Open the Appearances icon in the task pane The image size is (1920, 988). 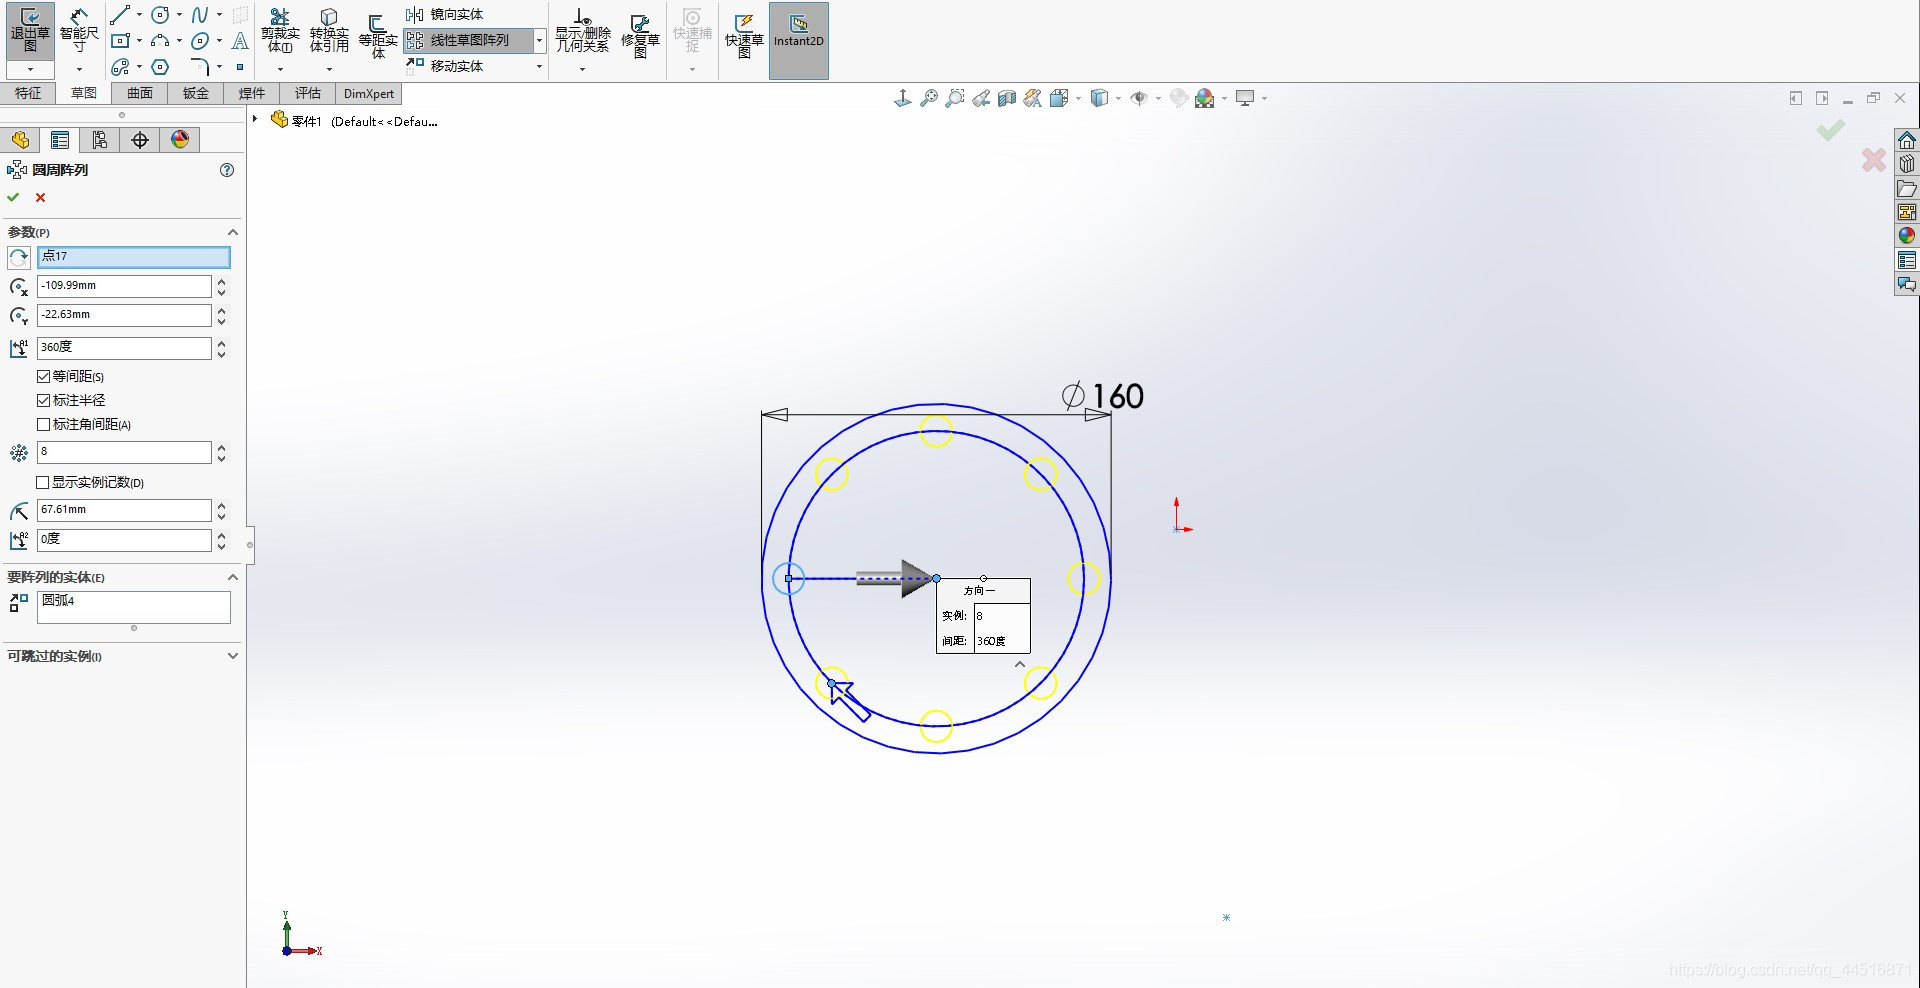(1907, 236)
